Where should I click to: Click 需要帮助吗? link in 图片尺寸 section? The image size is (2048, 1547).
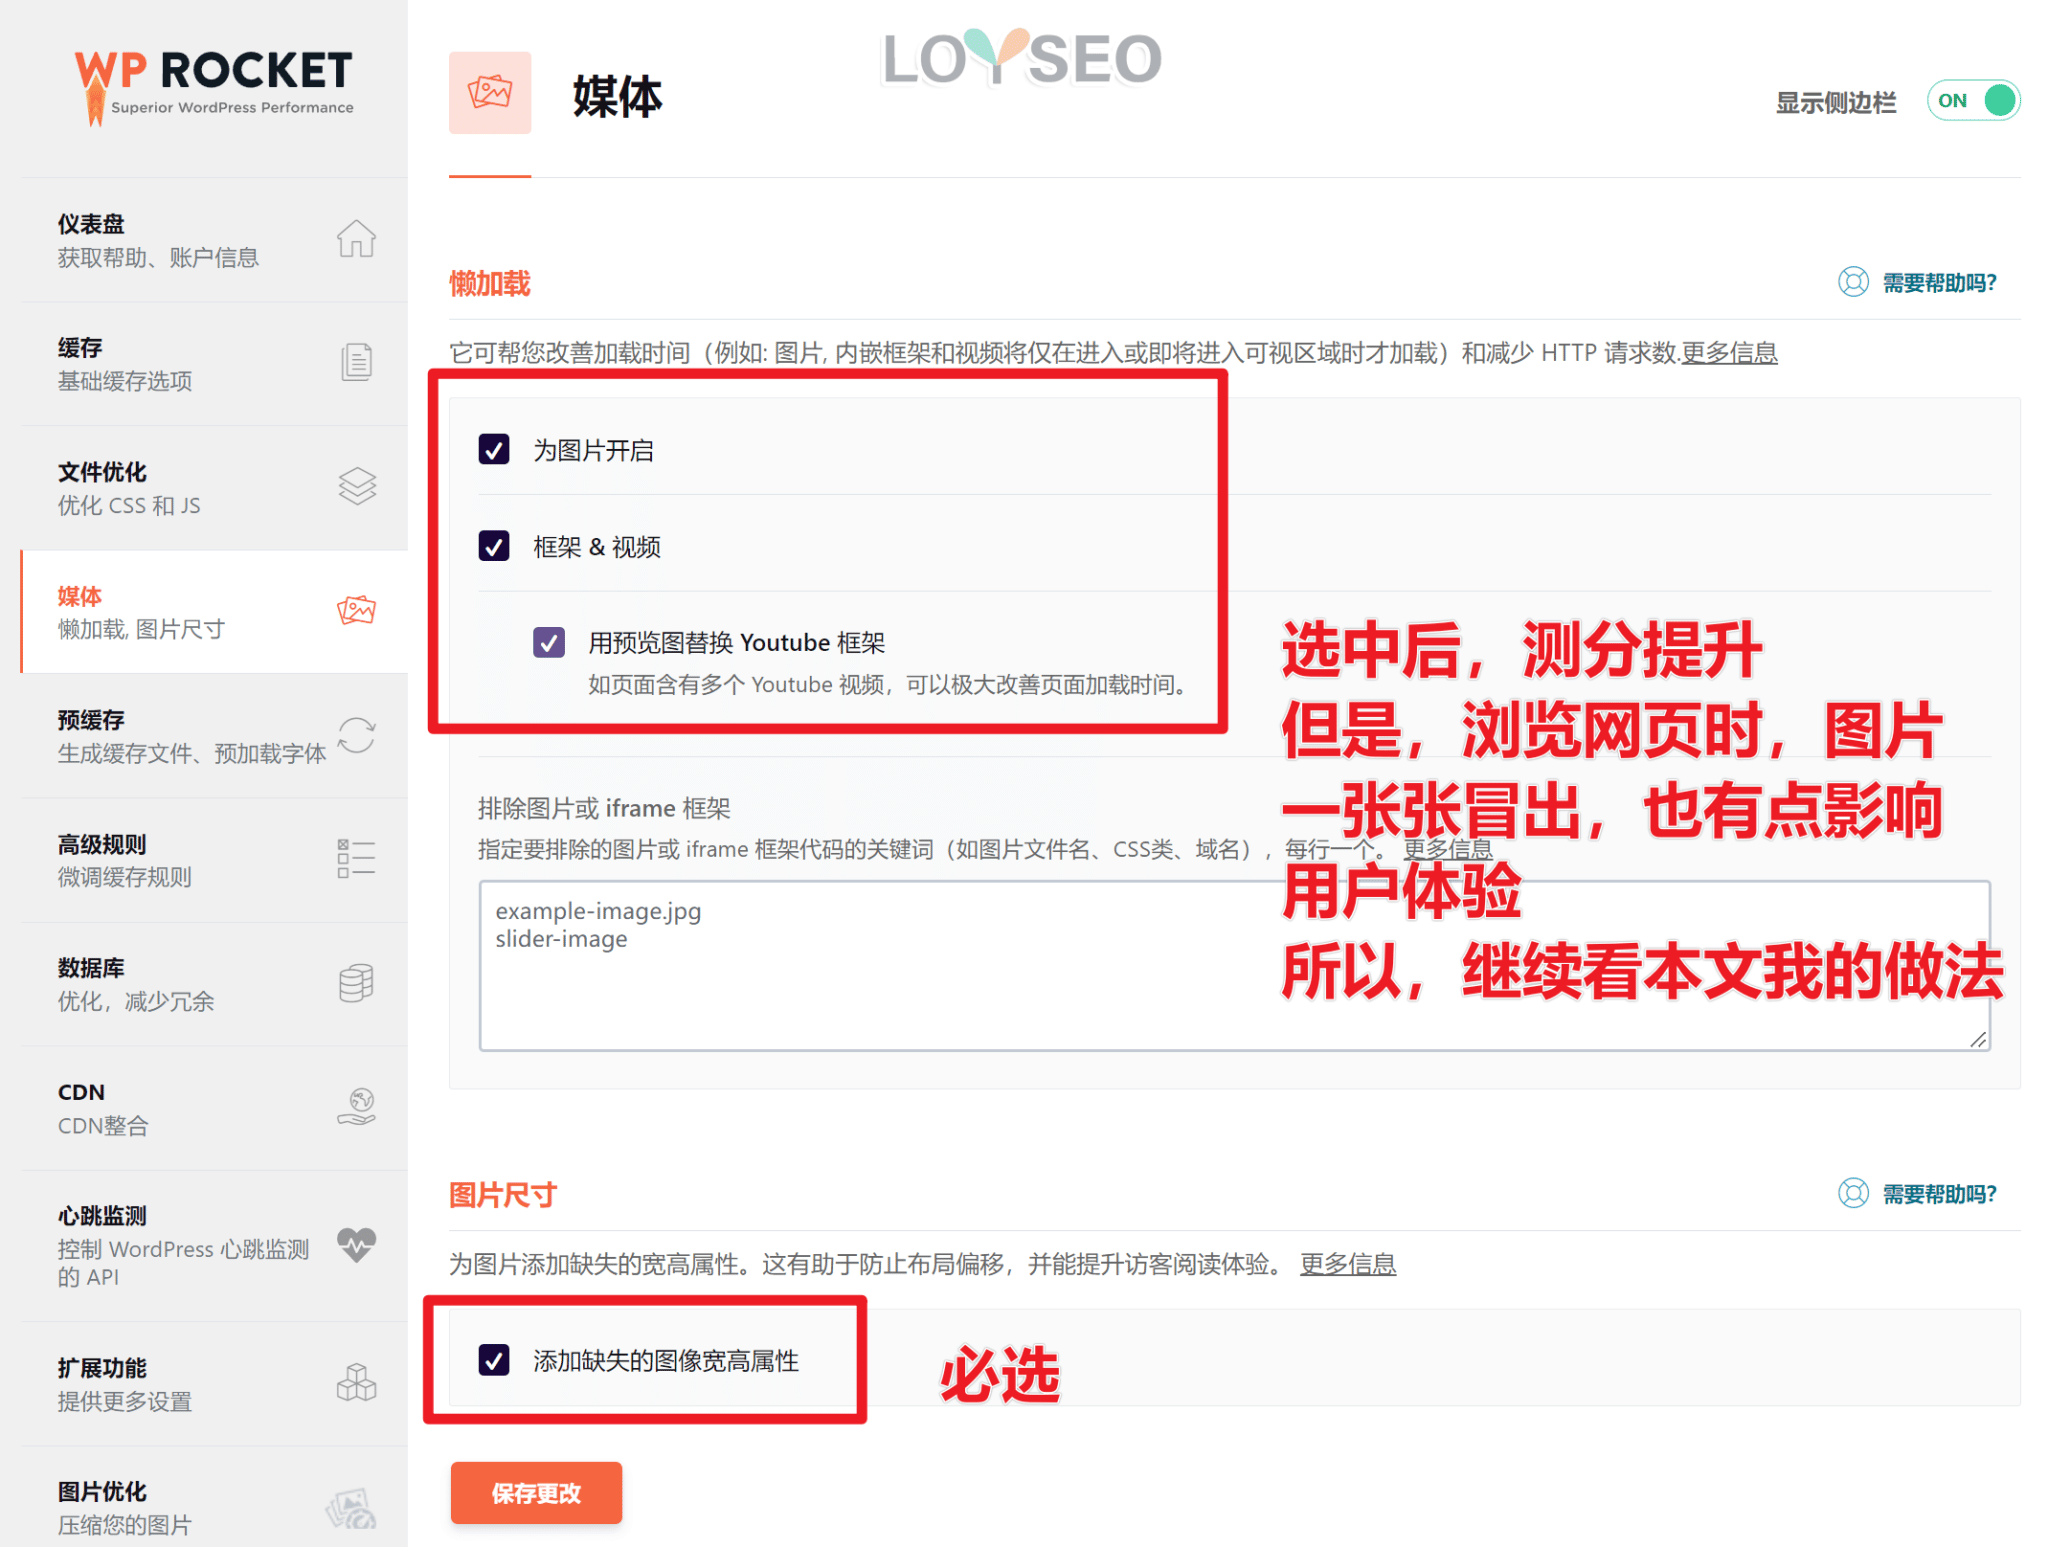tap(1940, 1194)
